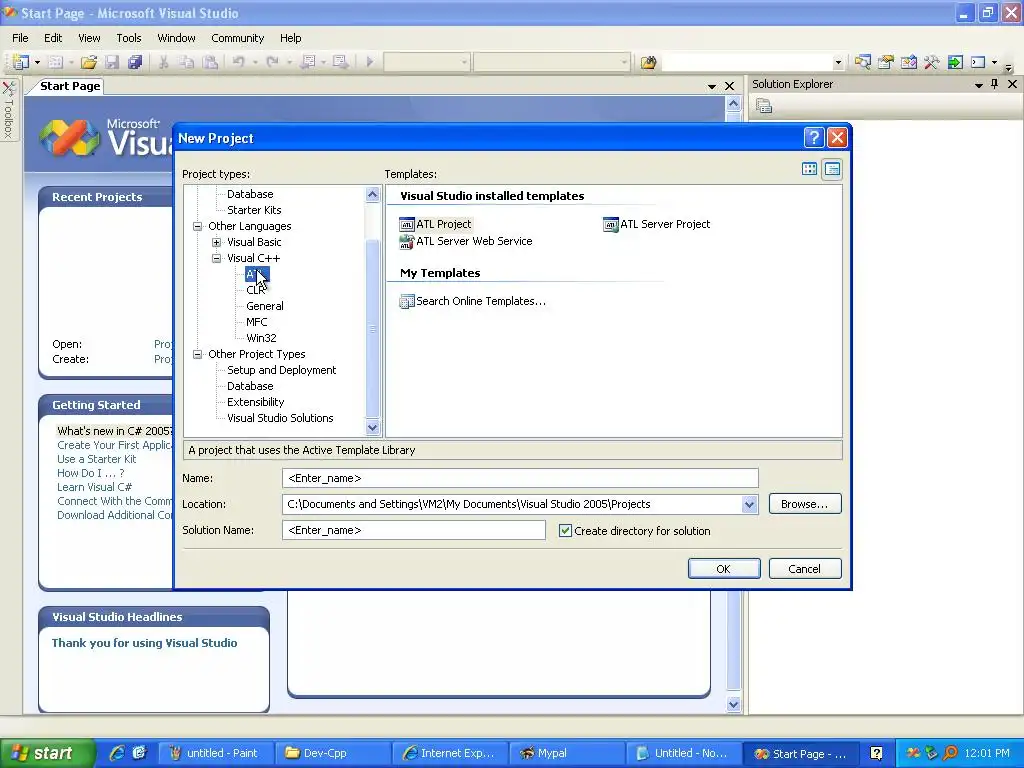This screenshot has height=768, width=1024.
Task: Expand the Visual Basic tree node
Action: click(216, 242)
